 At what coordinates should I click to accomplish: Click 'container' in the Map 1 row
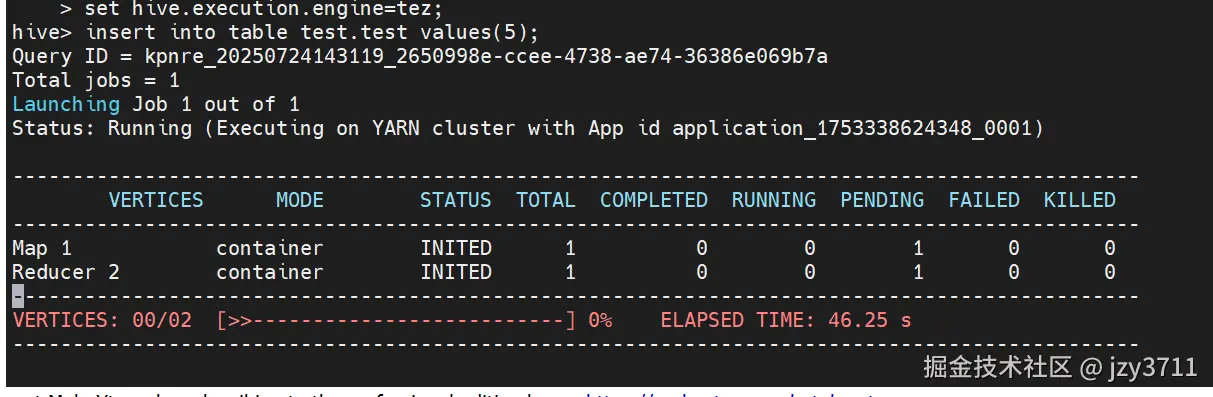(270, 248)
